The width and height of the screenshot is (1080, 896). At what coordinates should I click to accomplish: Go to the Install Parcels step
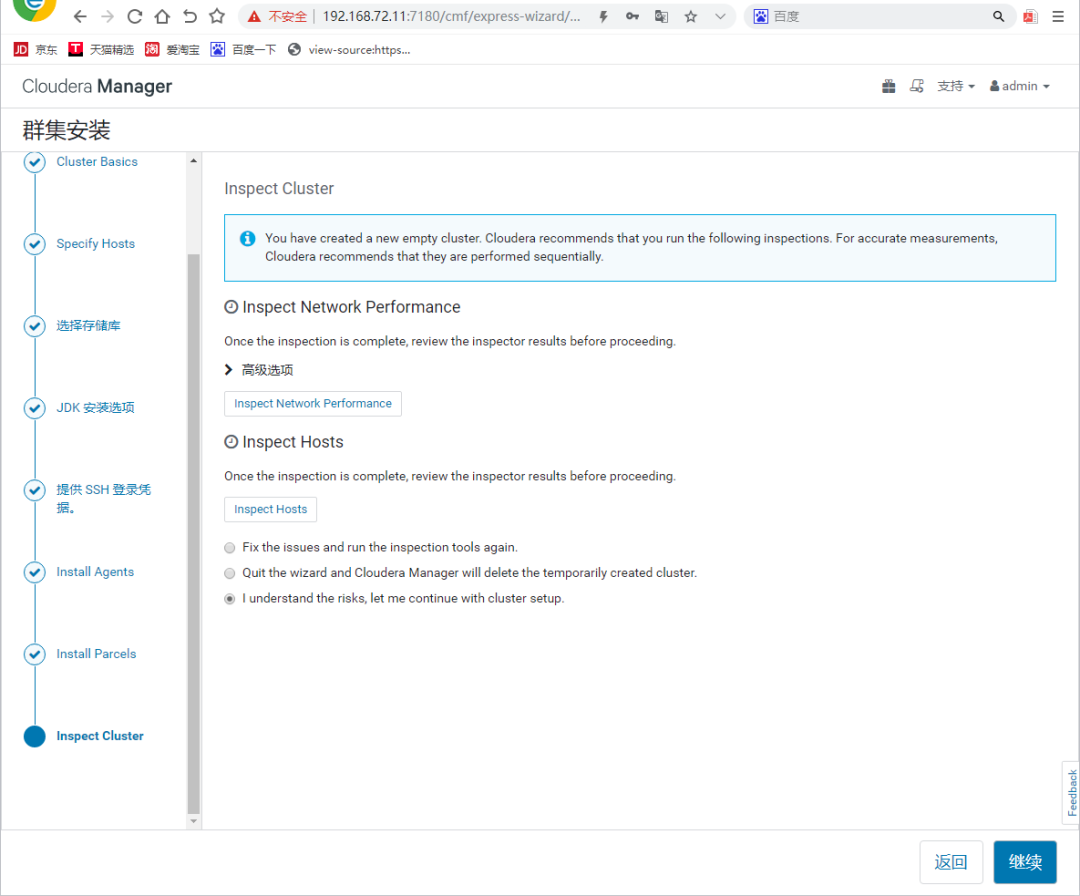coord(96,654)
